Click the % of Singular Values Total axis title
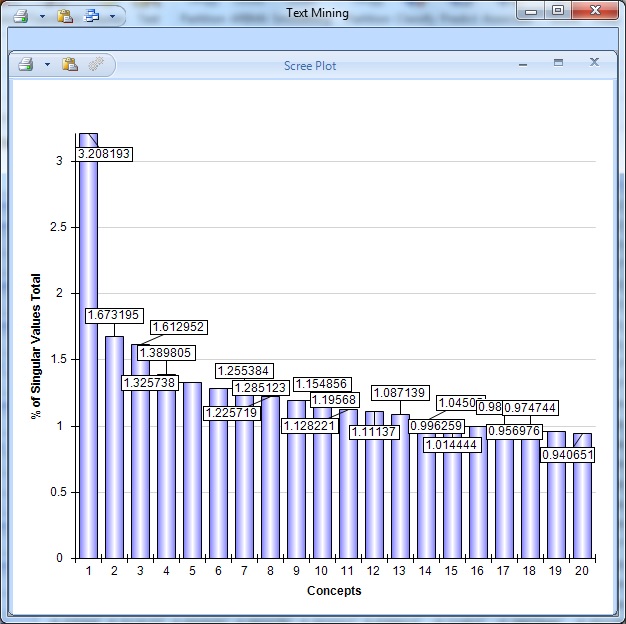Image resolution: width=626 pixels, height=624 pixels. [x=36, y=346]
